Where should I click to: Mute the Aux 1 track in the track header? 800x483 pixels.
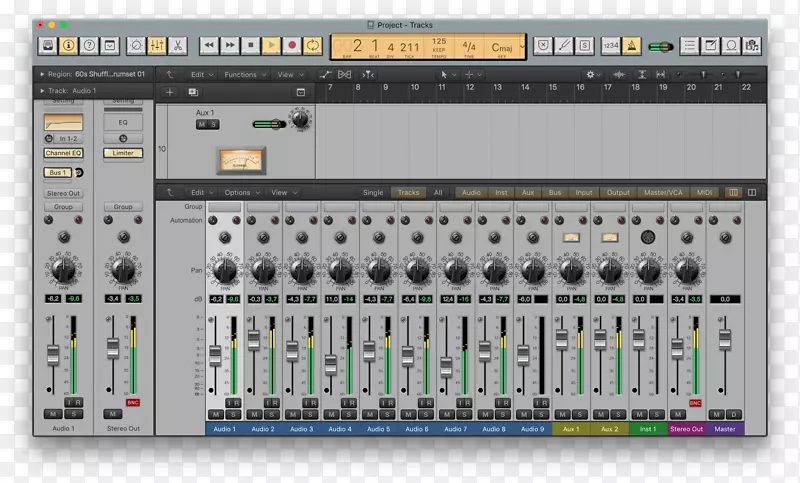pyautogui.click(x=202, y=124)
